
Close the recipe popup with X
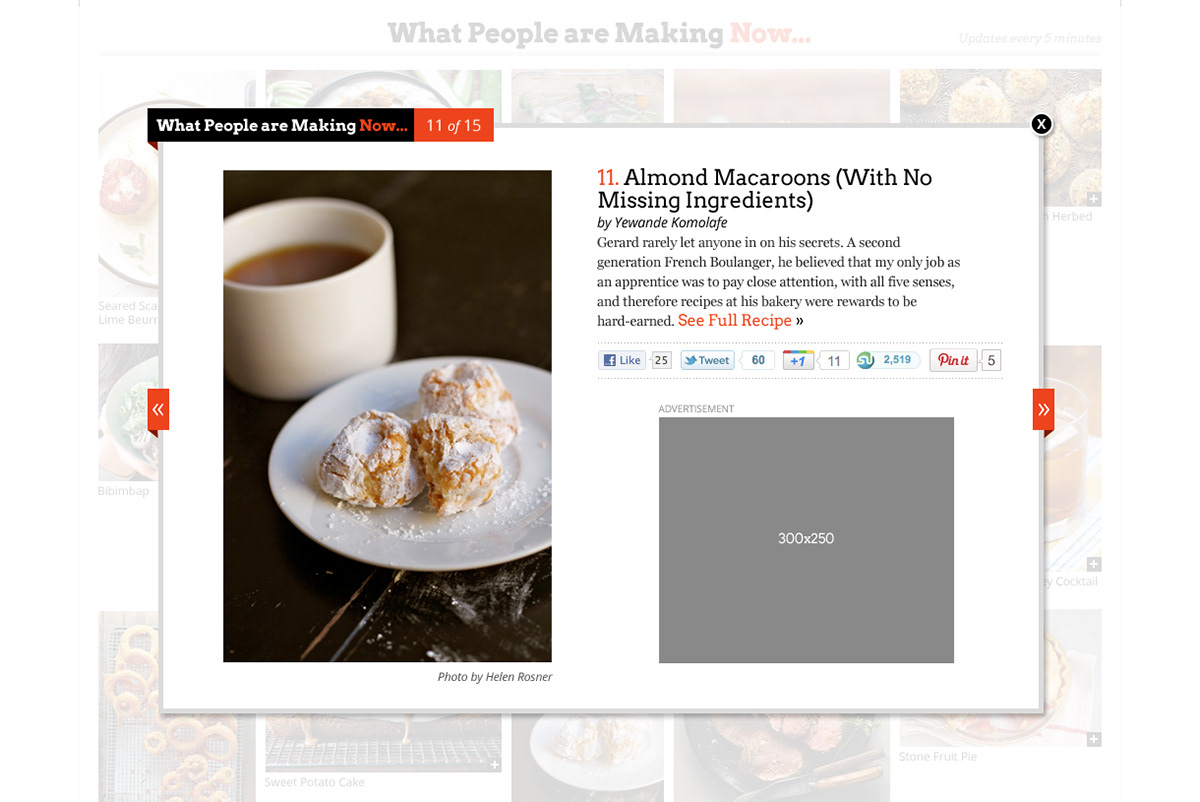point(1041,124)
